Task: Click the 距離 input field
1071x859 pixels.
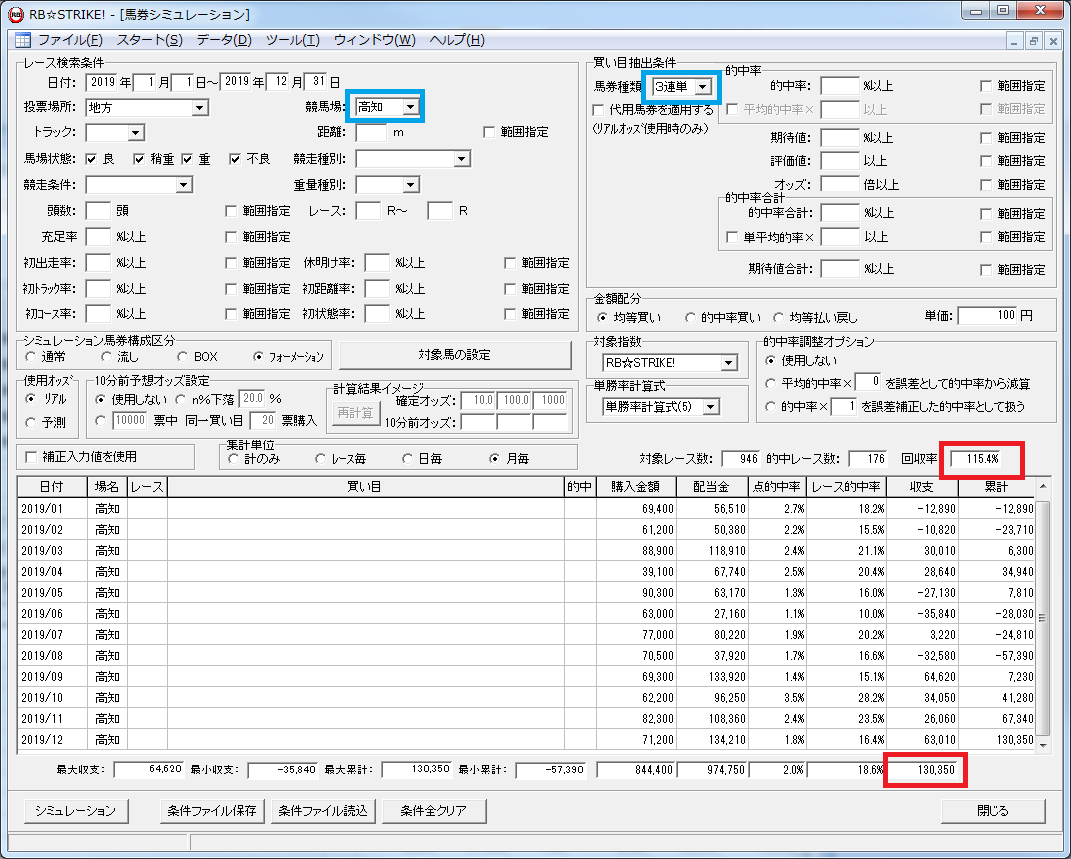Action: (x=371, y=132)
